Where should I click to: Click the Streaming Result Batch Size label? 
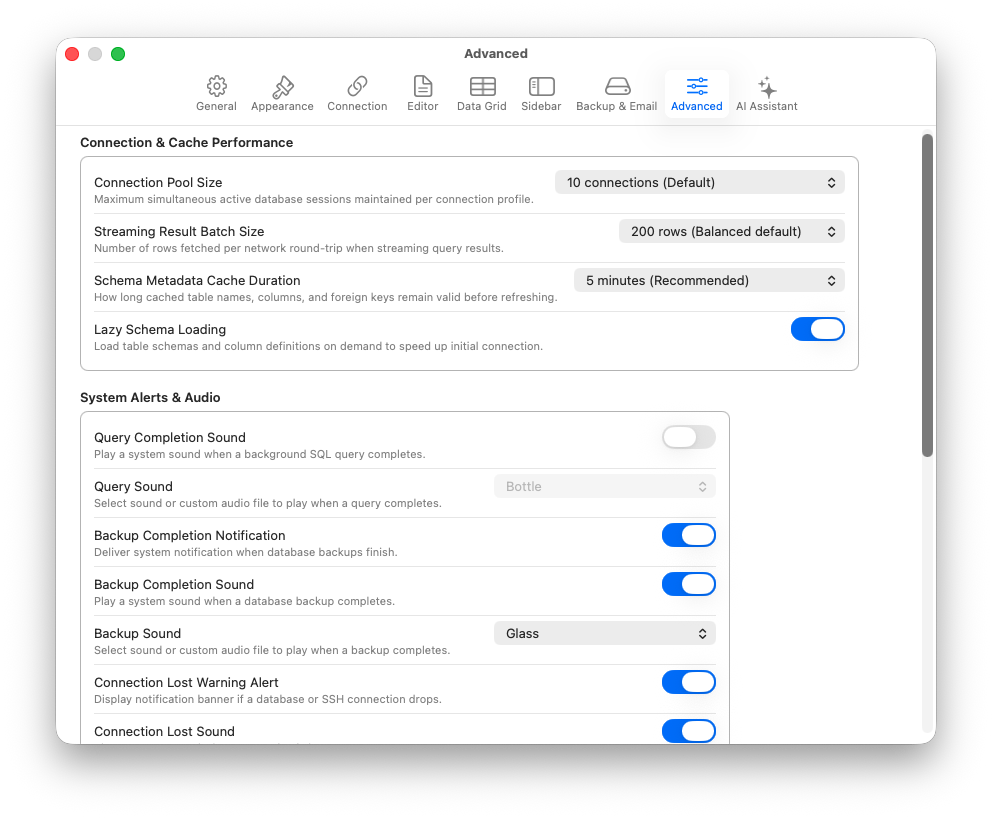[179, 232]
